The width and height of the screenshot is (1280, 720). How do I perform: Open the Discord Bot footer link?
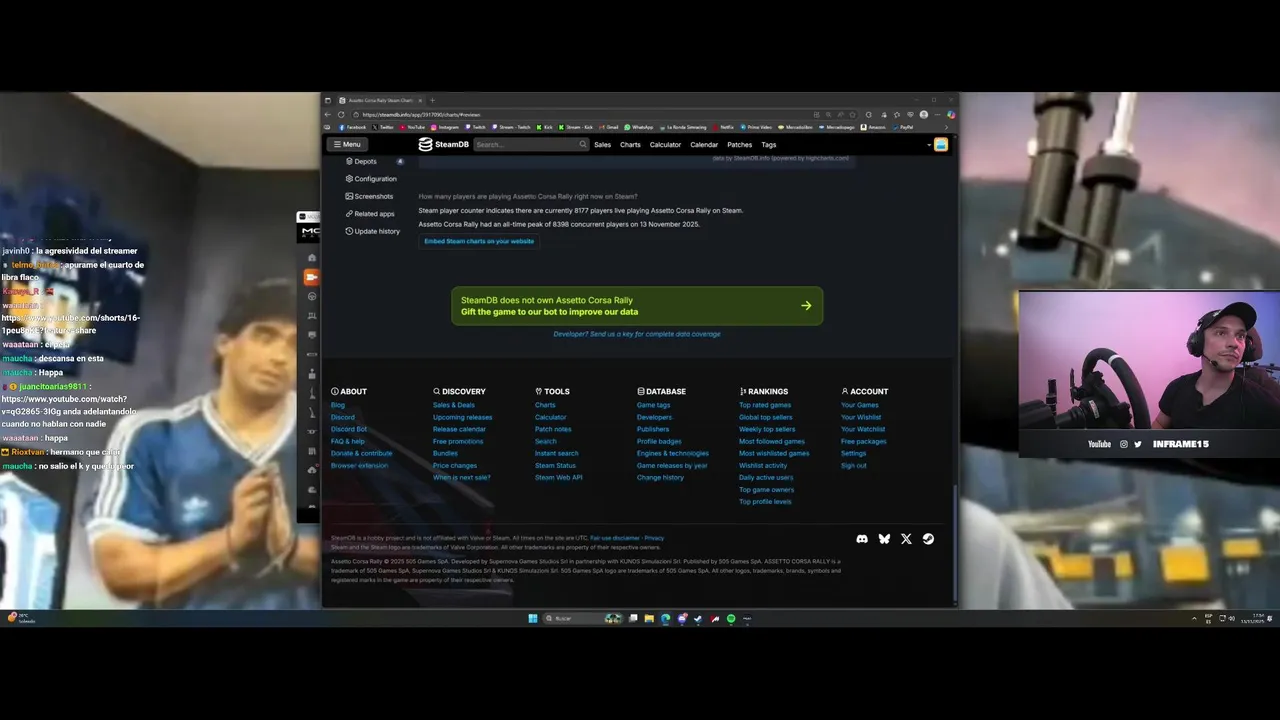tap(349, 429)
